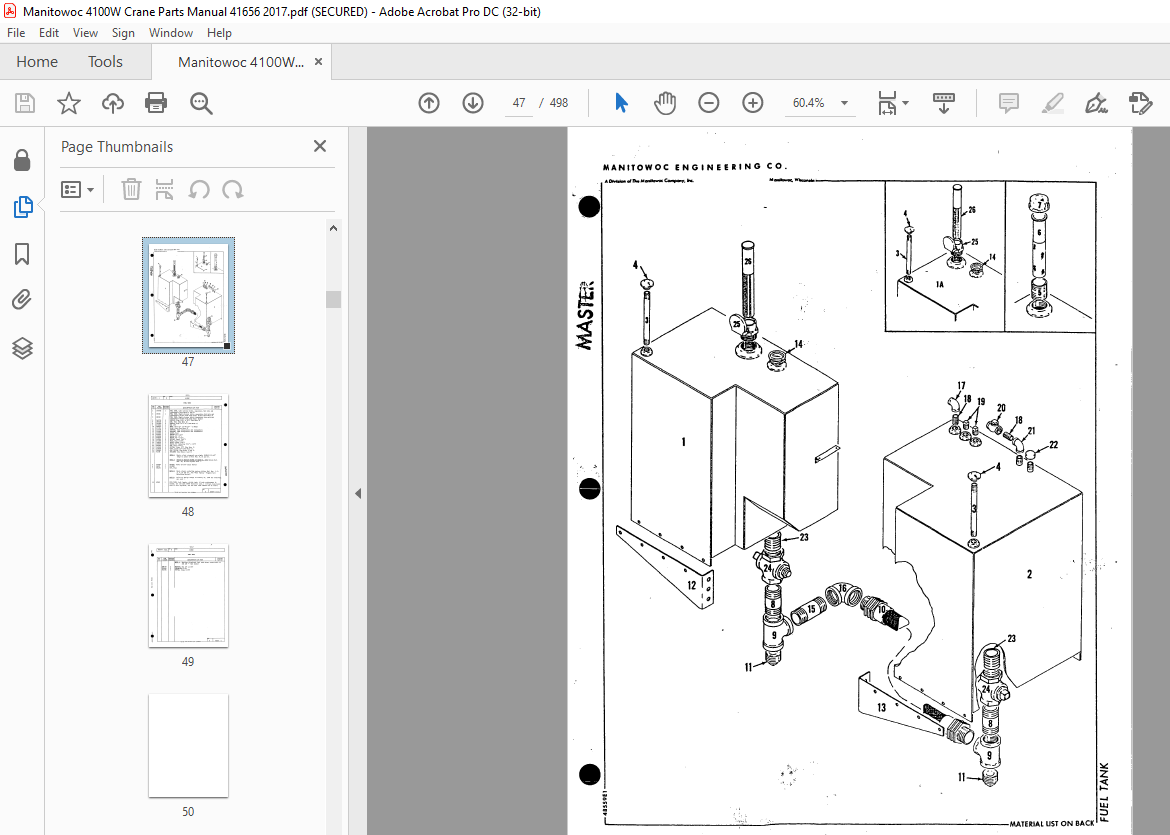Select page 49 thumbnail
Screen dimensions: 1170x835
pos(188,596)
